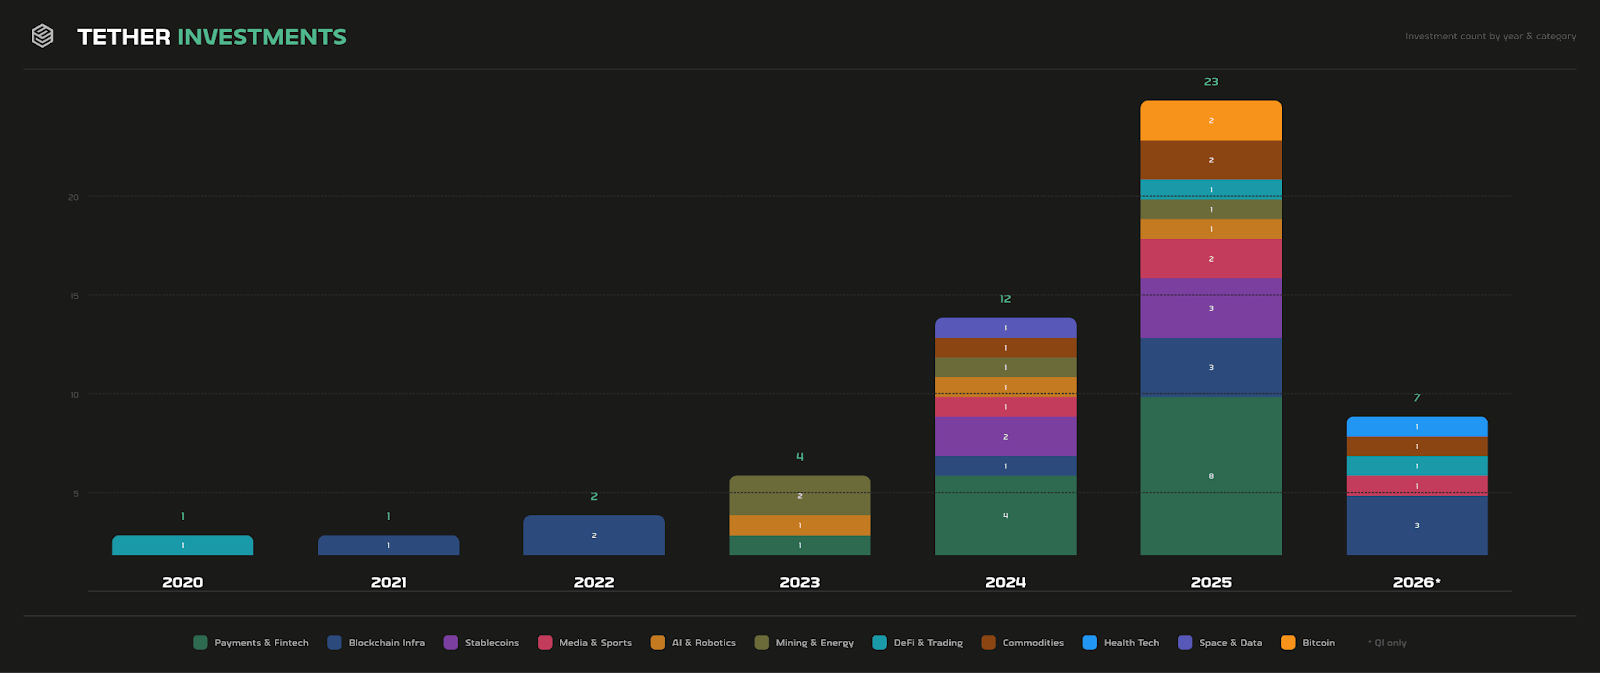1600x673 pixels.
Task: Click the total '12' above the 2024 bar
Action: pyautogui.click(x=1006, y=299)
